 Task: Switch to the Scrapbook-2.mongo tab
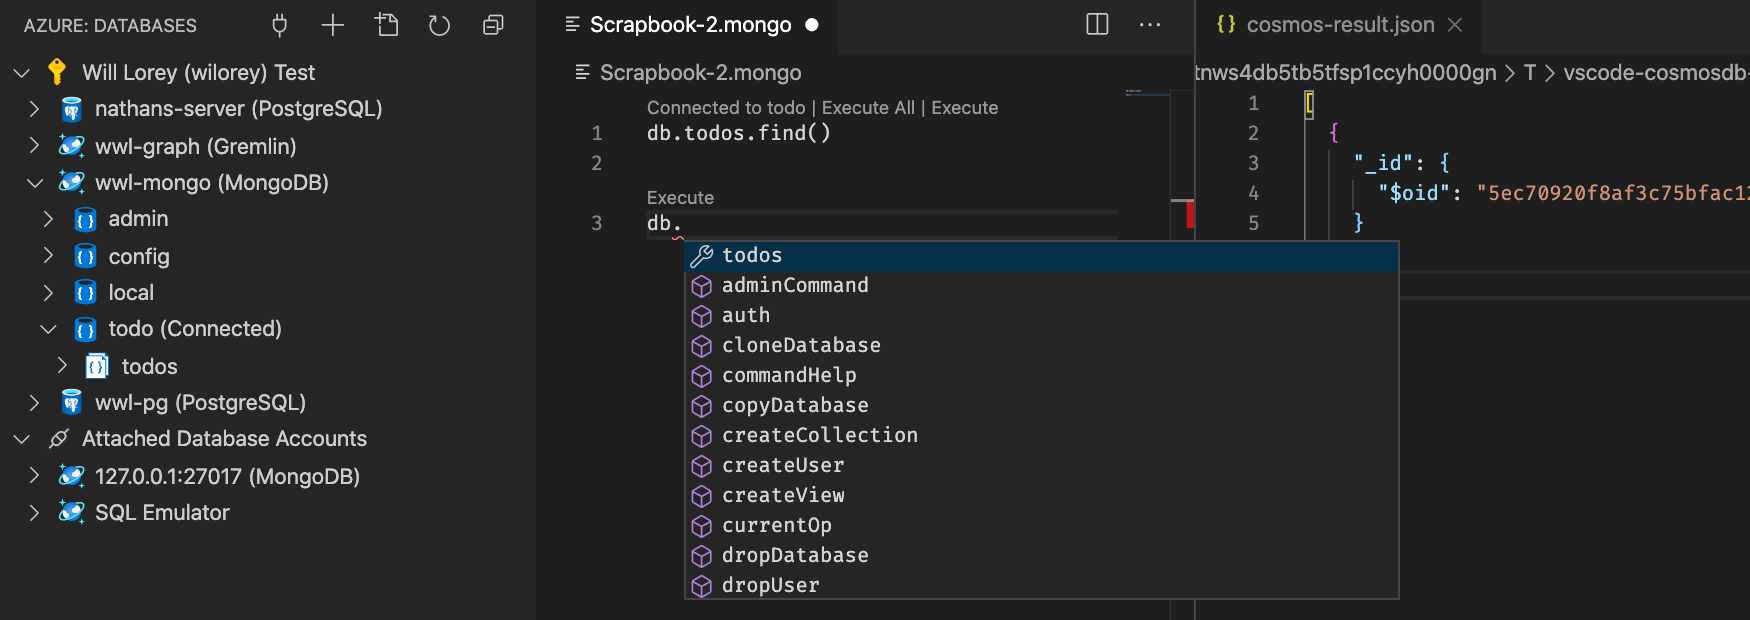[x=690, y=25]
